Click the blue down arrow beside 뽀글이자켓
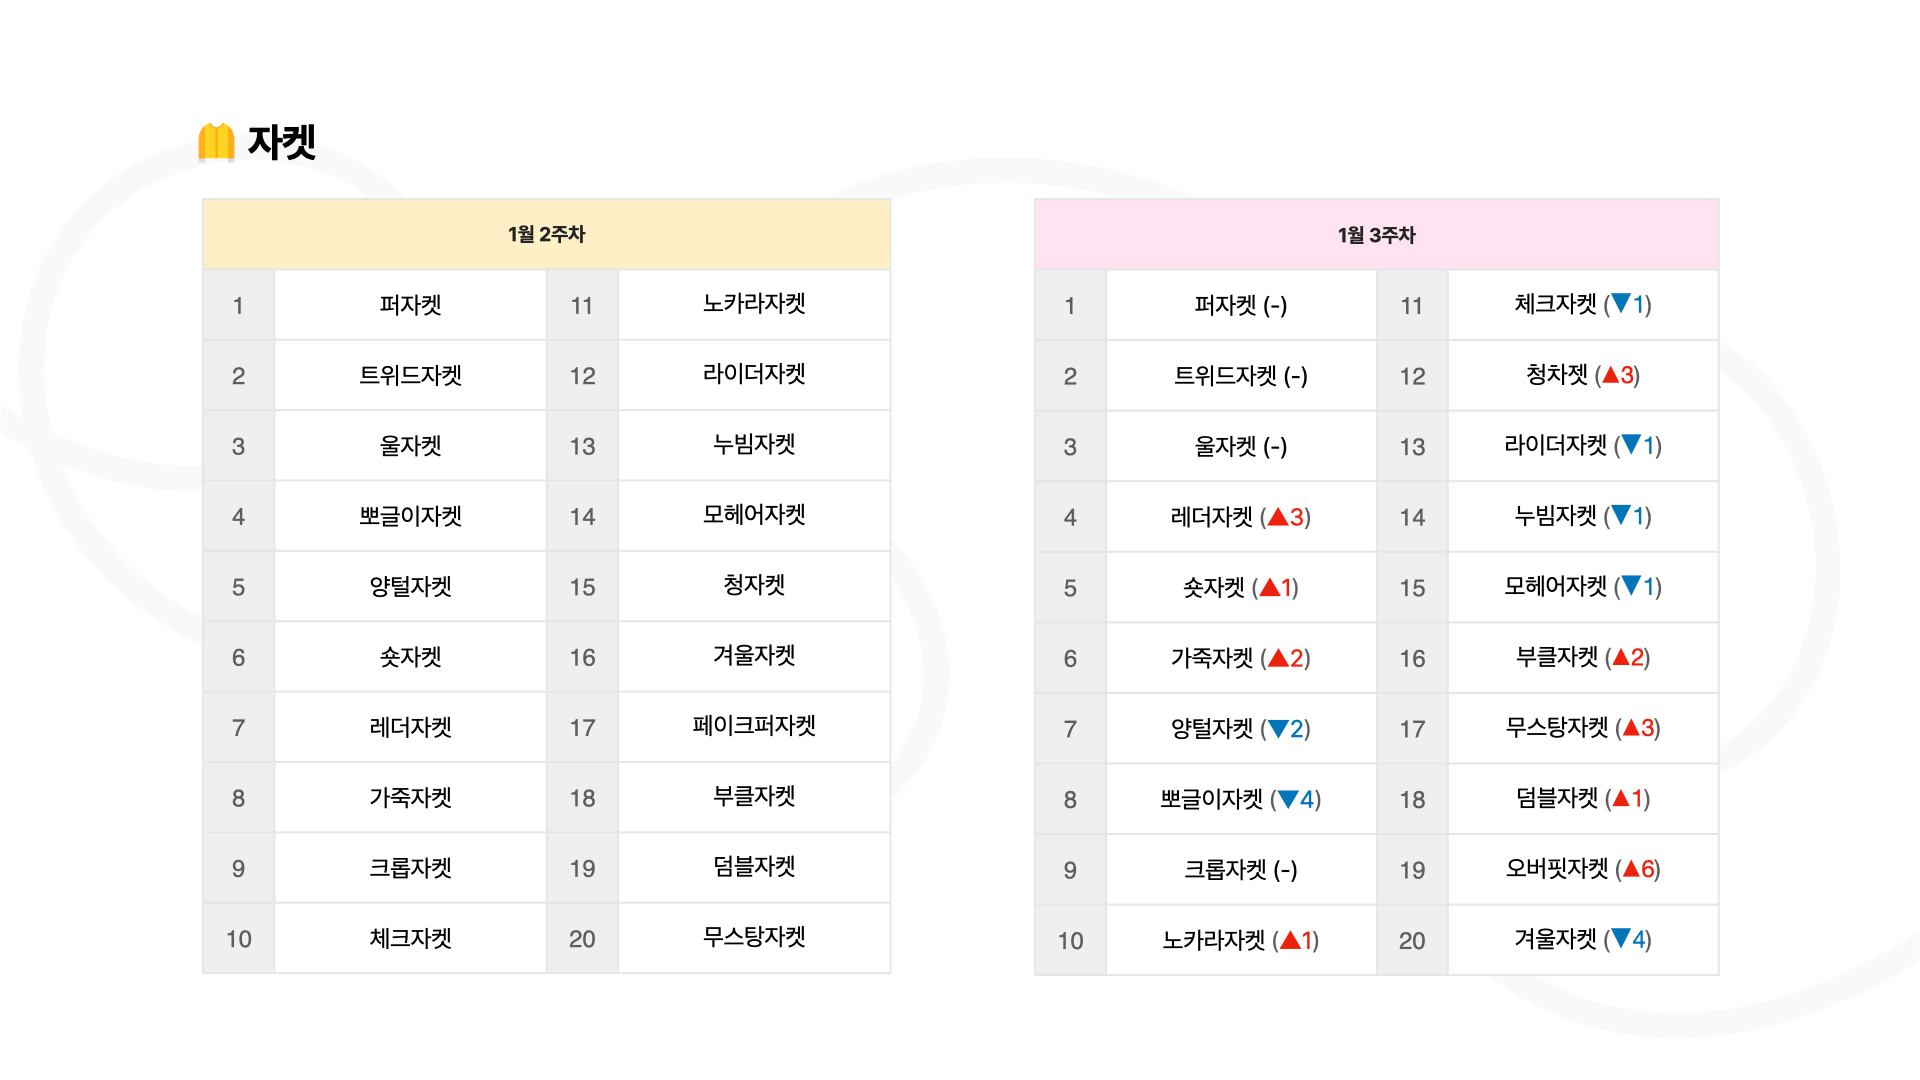 click(x=1288, y=799)
